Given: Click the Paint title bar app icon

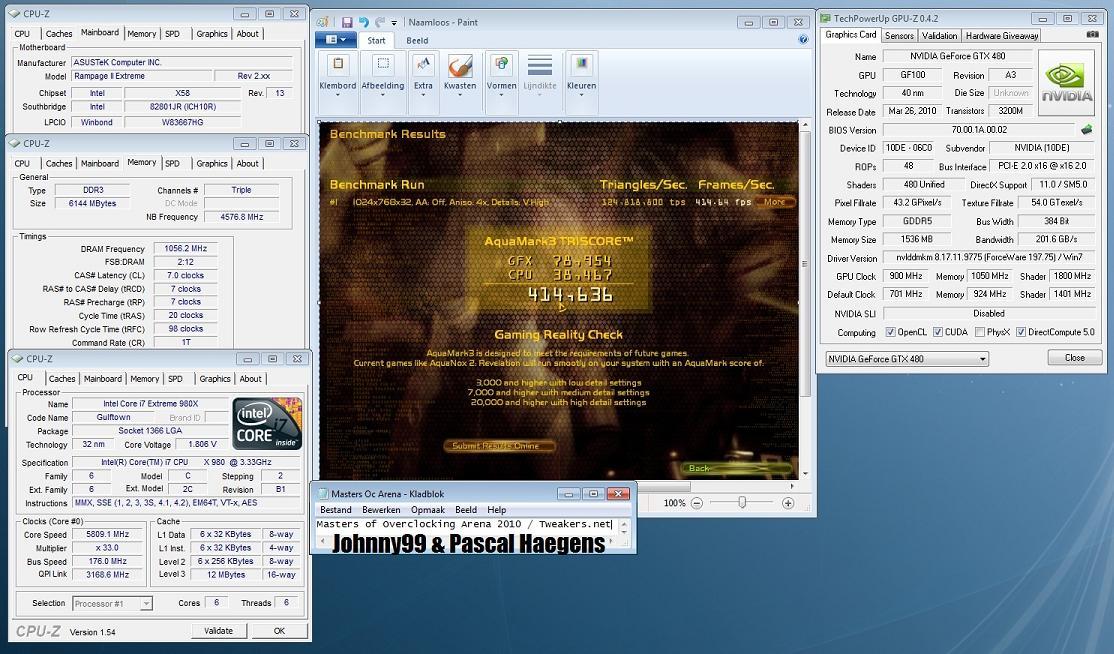Looking at the screenshot, I should (x=324, y=22).
